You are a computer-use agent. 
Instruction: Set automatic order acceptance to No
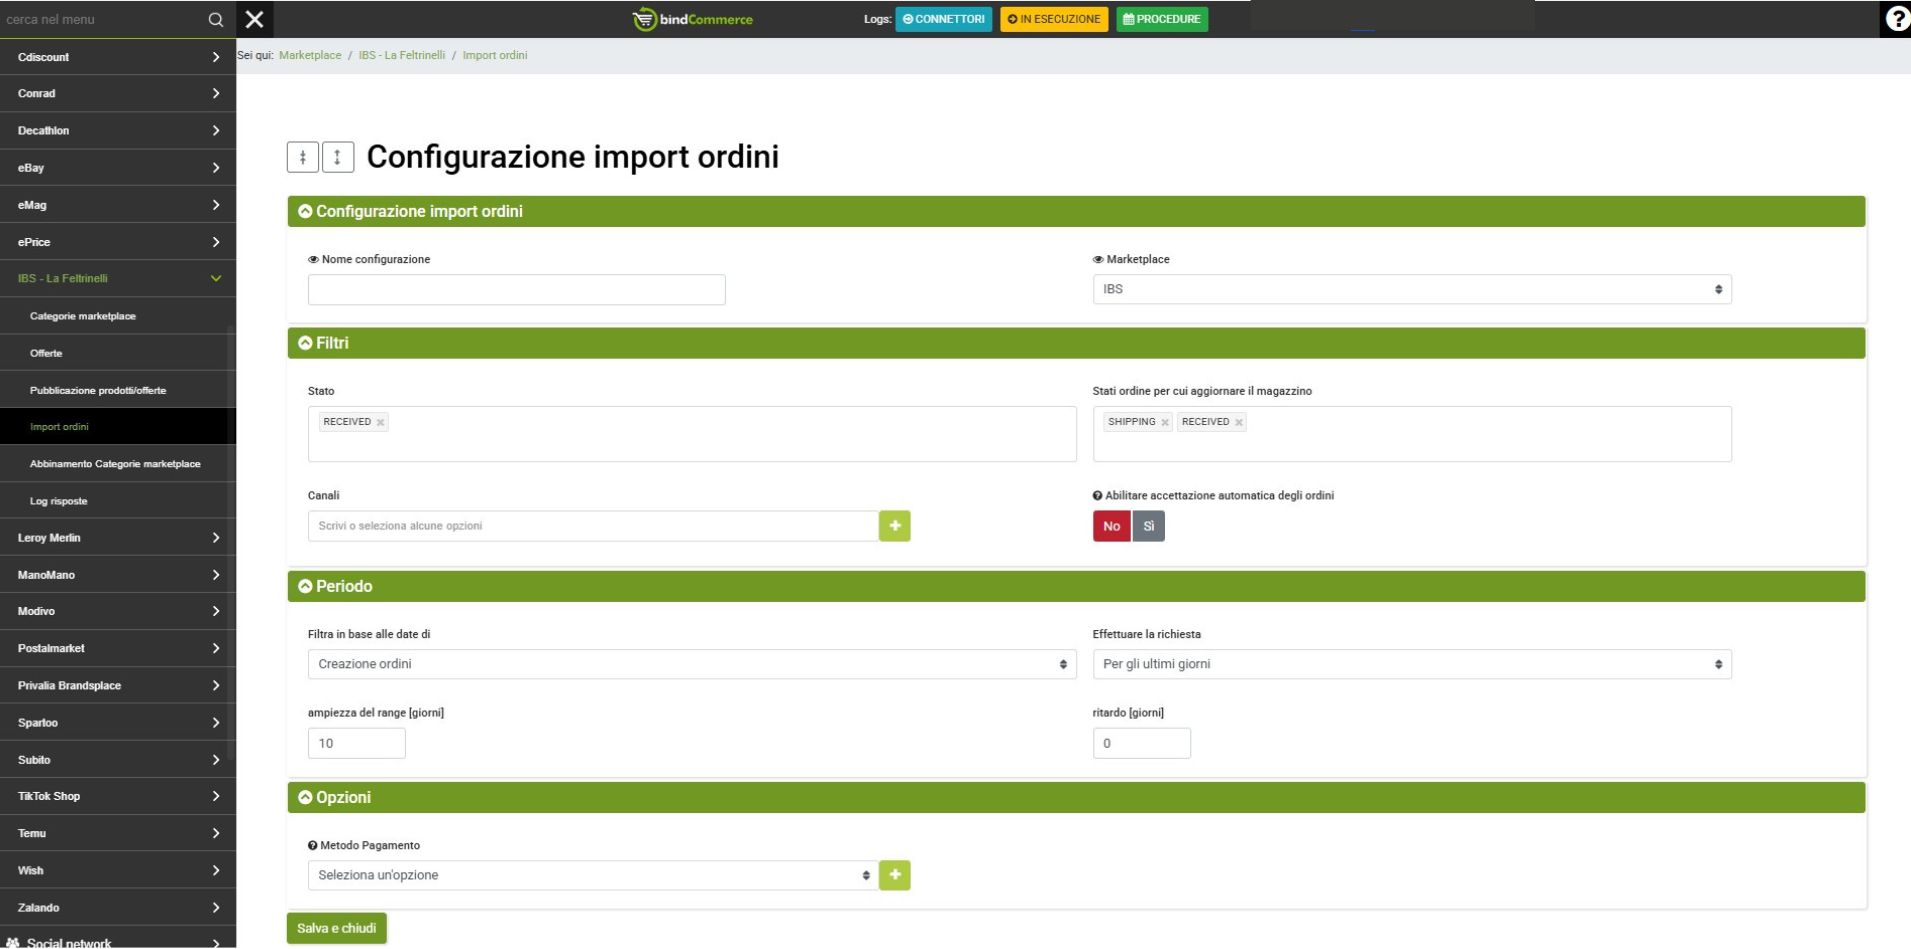point(1111,526)
